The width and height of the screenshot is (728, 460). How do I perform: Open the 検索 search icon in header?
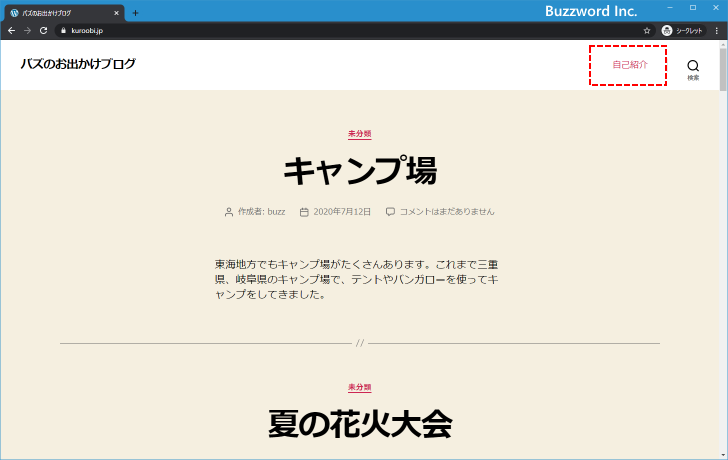click(693, 70)
